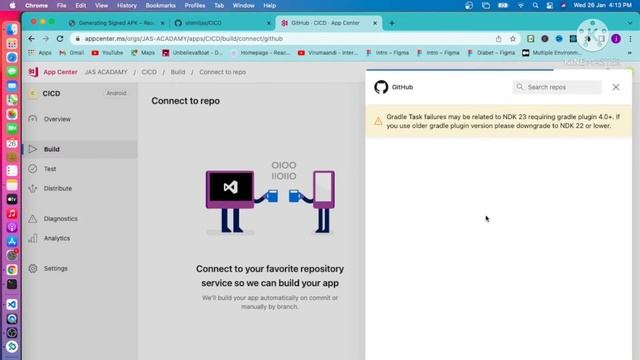Go back in browser history
The width and height of the screenshot is (640, 360).
tap(31, 39)
